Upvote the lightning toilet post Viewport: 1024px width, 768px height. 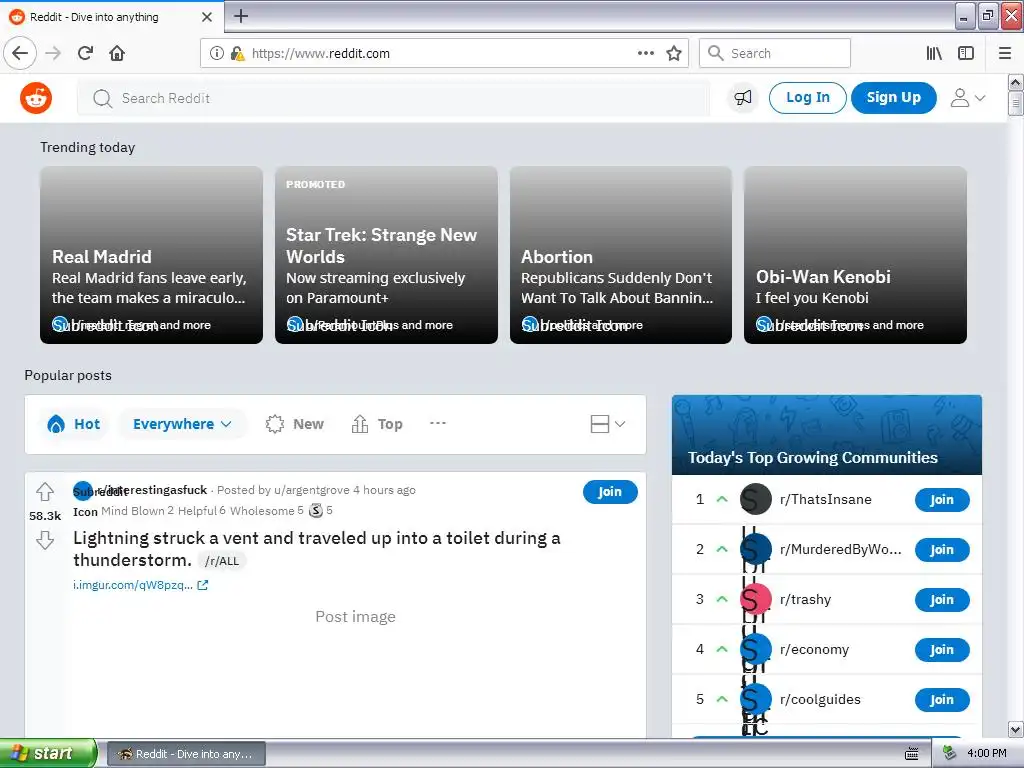(45, 490)
